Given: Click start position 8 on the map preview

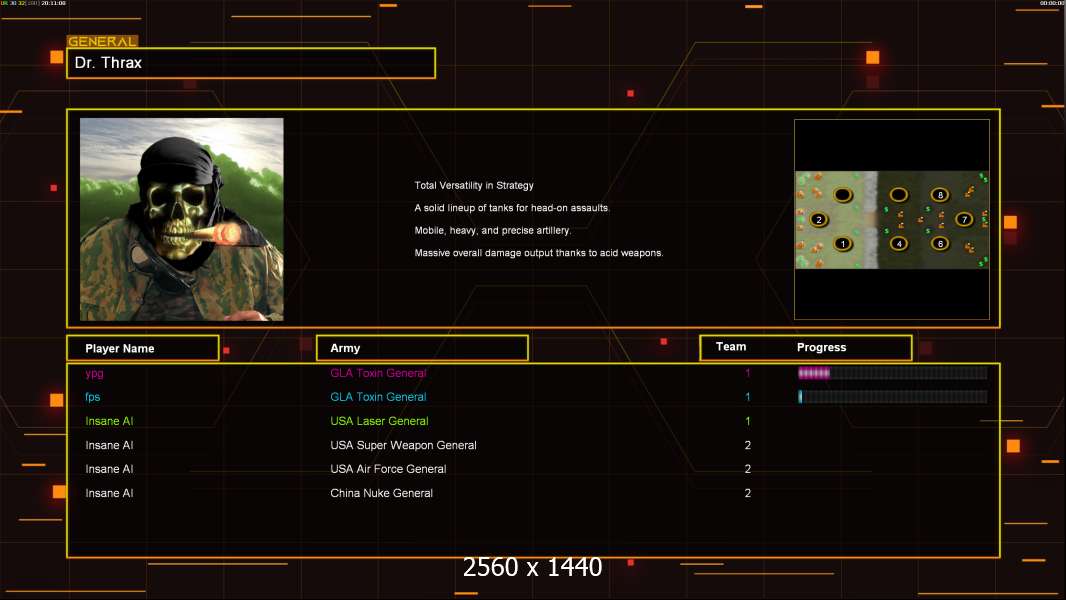Looking at the screenshot, I should point(940,195).
